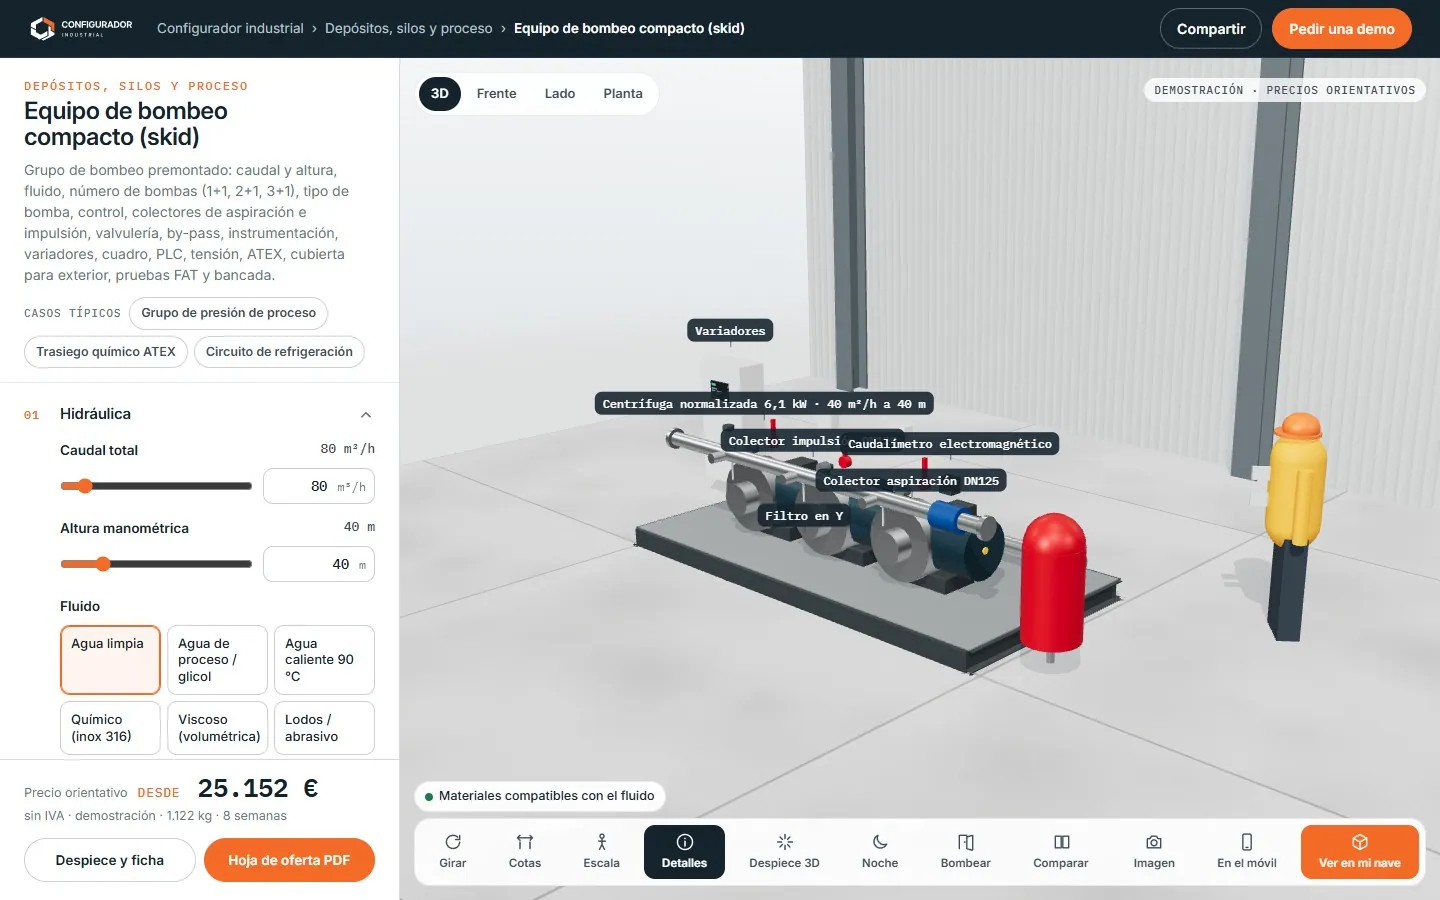Choose Circuito de refrigeración preset
The width and height of the screenshot is (1440, 900).
pos(279,352)
